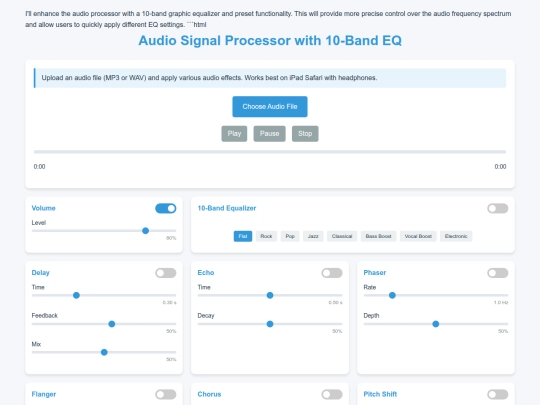The image size is (540, 405).
Task: Click the Phaser Depth slider handle
Action: 436,324
